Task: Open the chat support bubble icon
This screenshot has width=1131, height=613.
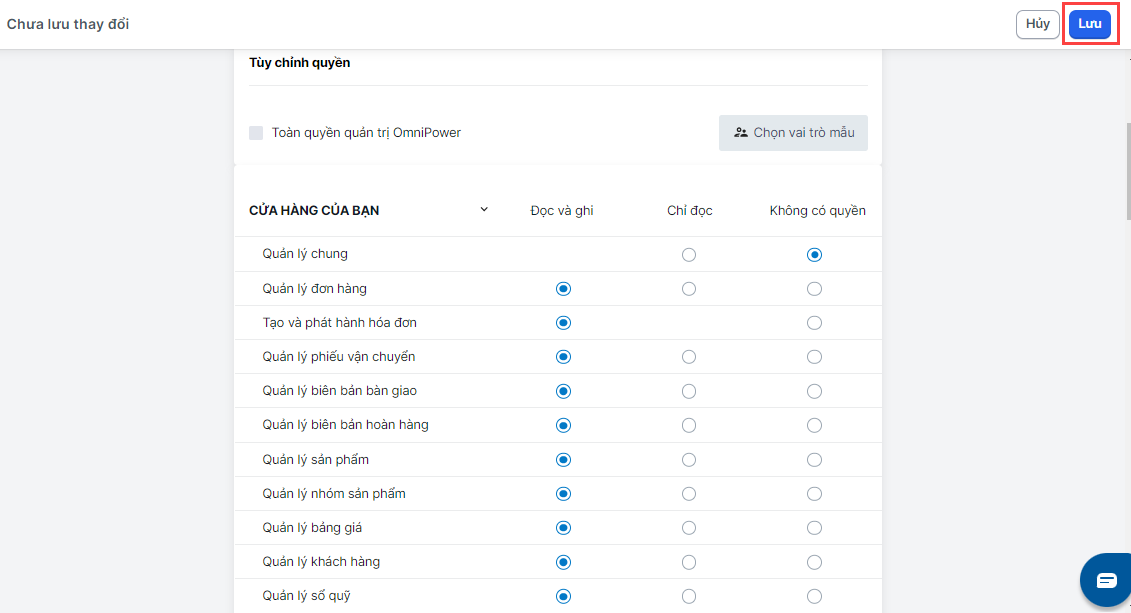Action: 1106,580
